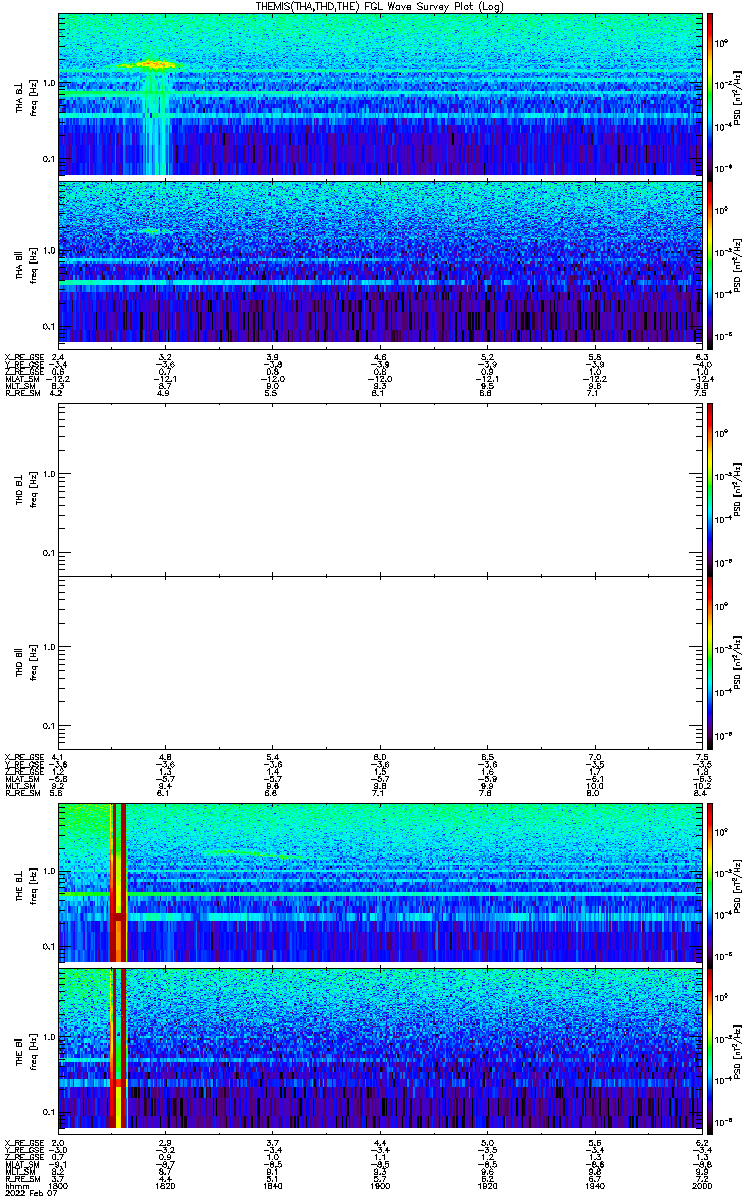The image size is (750, 1200).
Task: Click the 'THE B∥ freq [Hz]' axis label
Action: (x=26, y=1050)
